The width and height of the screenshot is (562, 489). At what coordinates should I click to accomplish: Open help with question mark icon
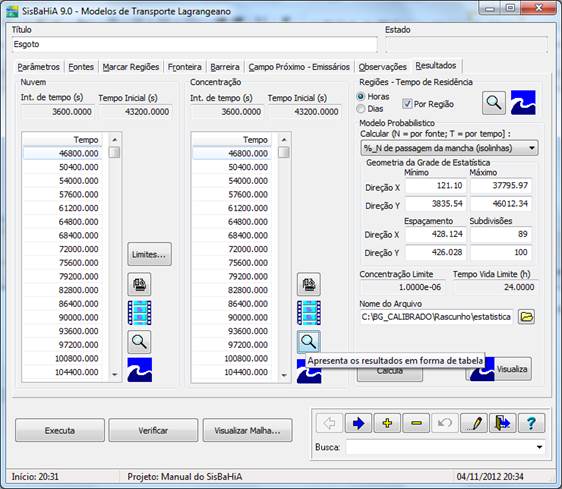pos(531,423)
